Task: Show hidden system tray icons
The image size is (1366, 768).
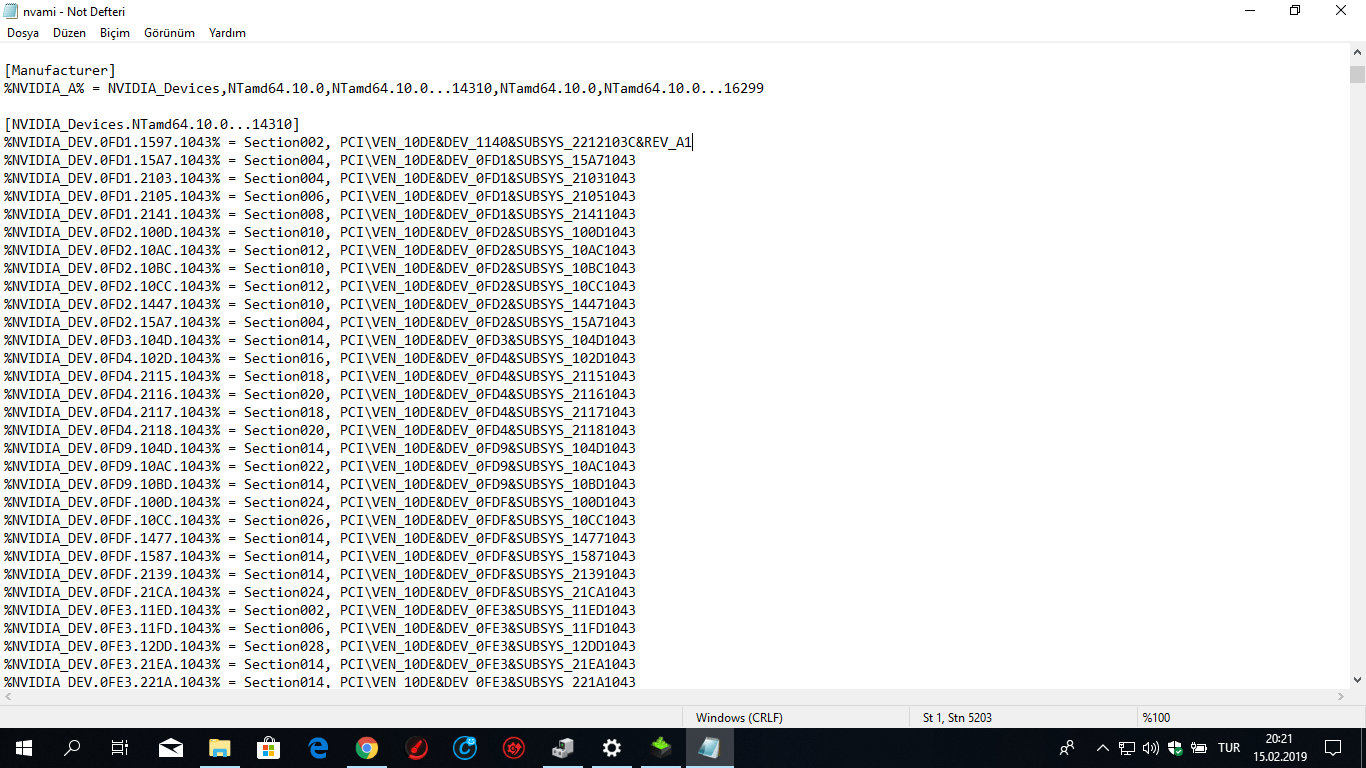Action: pyautogui.click(x=1103, y=747)
